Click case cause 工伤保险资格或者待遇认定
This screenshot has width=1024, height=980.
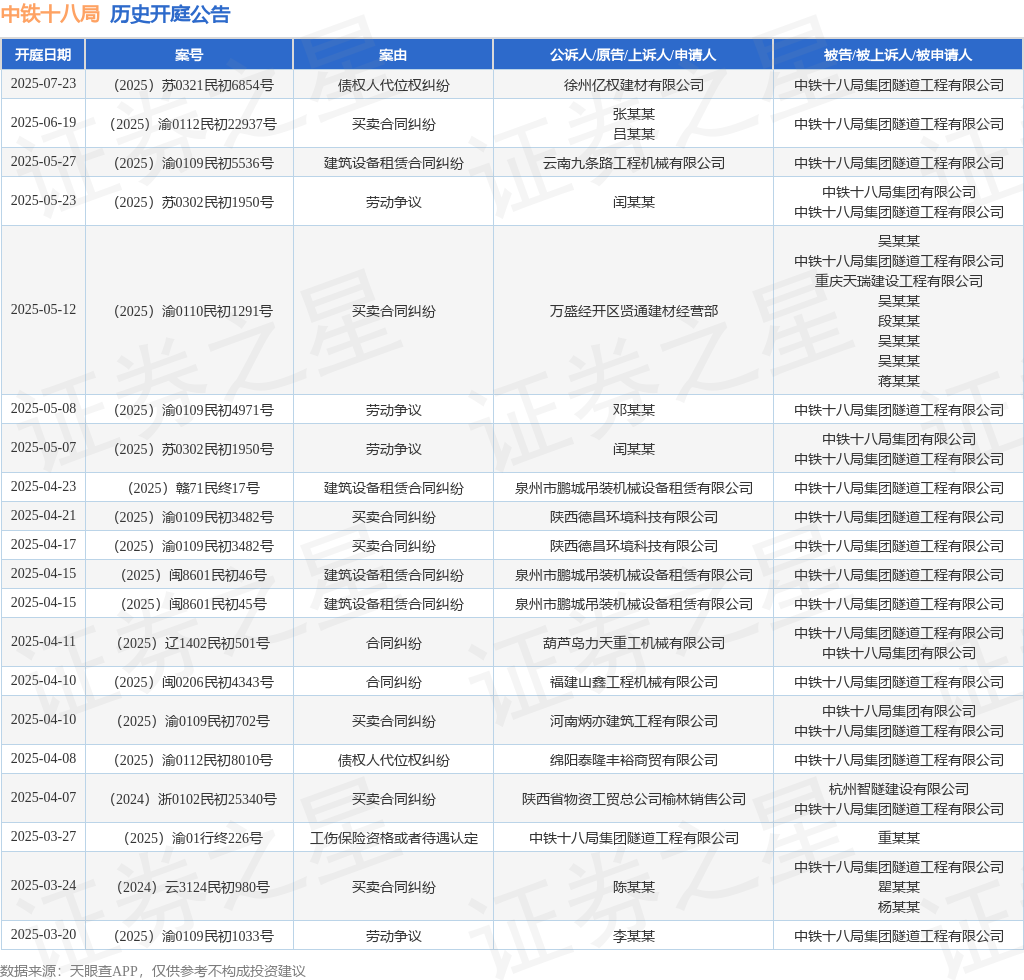click(394, 838)
